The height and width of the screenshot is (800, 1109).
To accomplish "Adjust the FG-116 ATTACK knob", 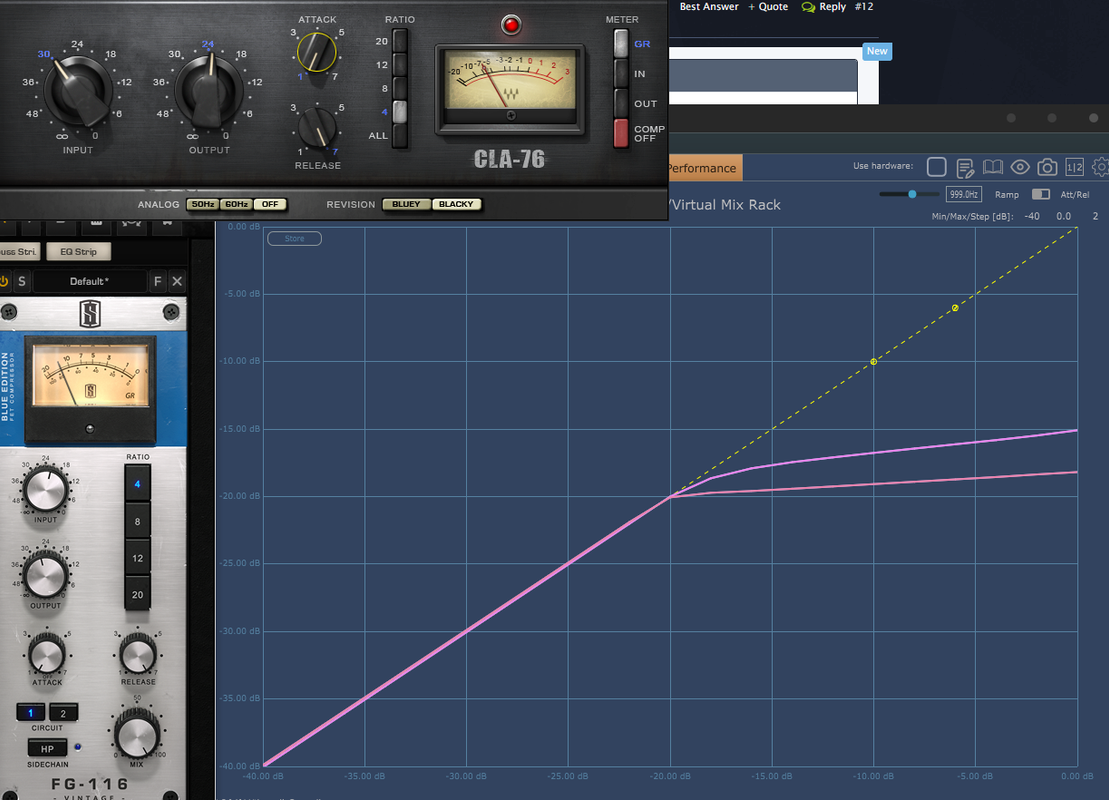I will tap(47, 654).
